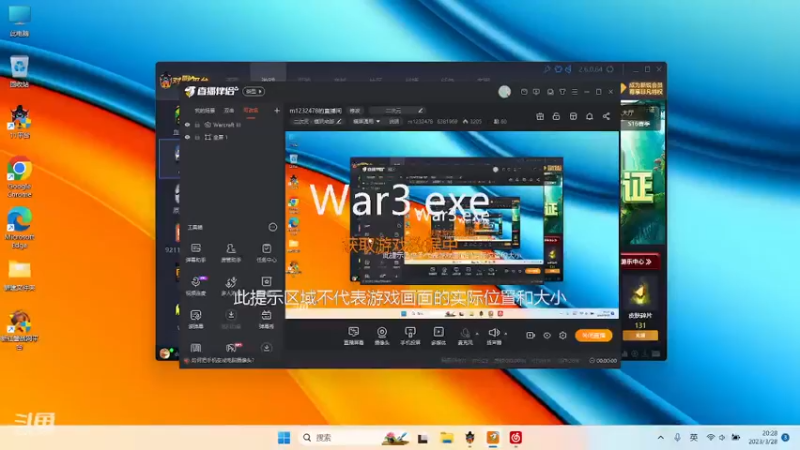The height and width of the screenshot is (450, 800).
Task: Click the 修改 button beside room title
Action: click(x=355, y=111)
